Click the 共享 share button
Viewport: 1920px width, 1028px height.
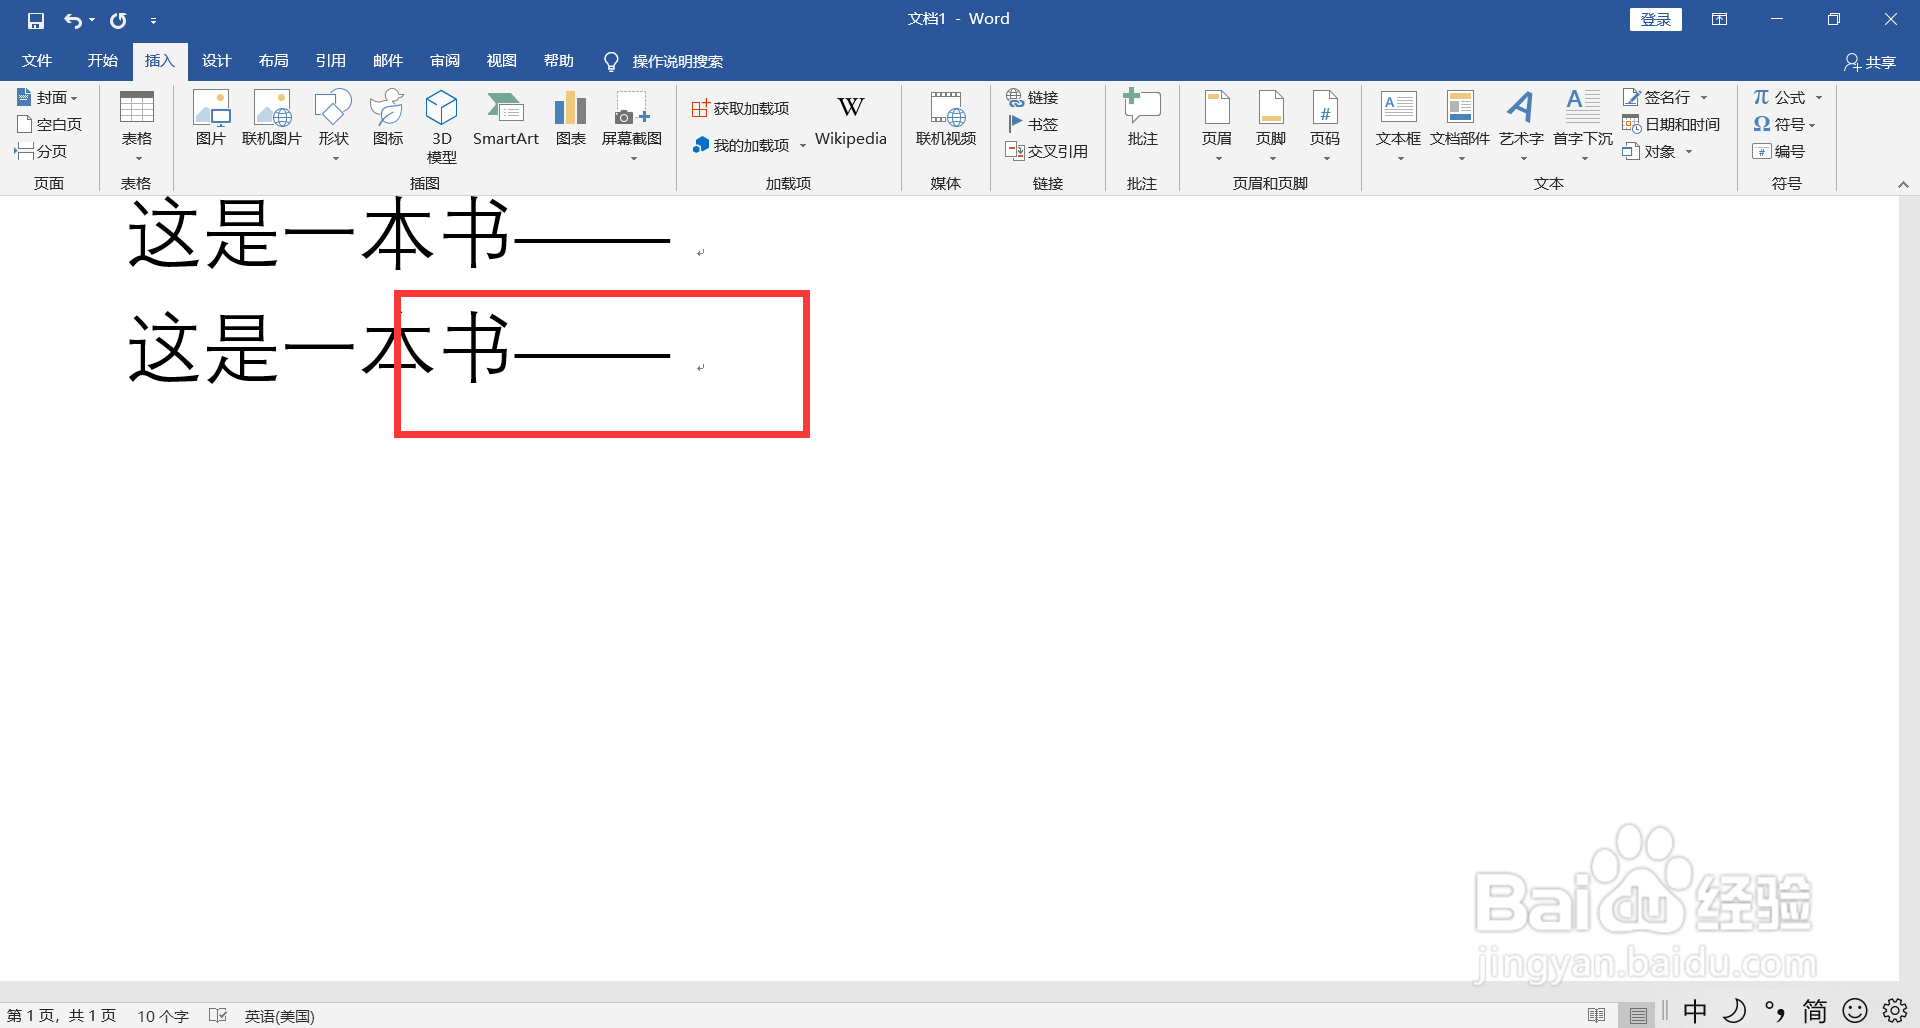(x=1869, y=61)
